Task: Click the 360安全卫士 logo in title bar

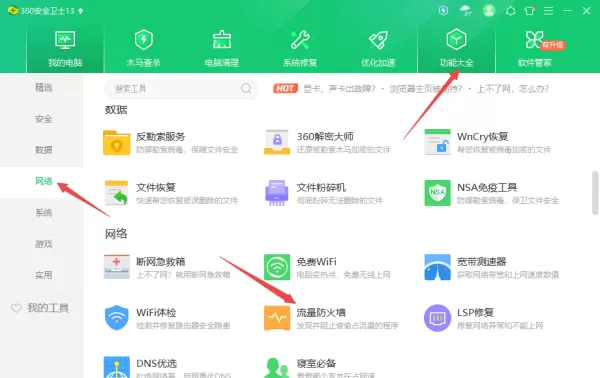Action: tap(13, 11)
